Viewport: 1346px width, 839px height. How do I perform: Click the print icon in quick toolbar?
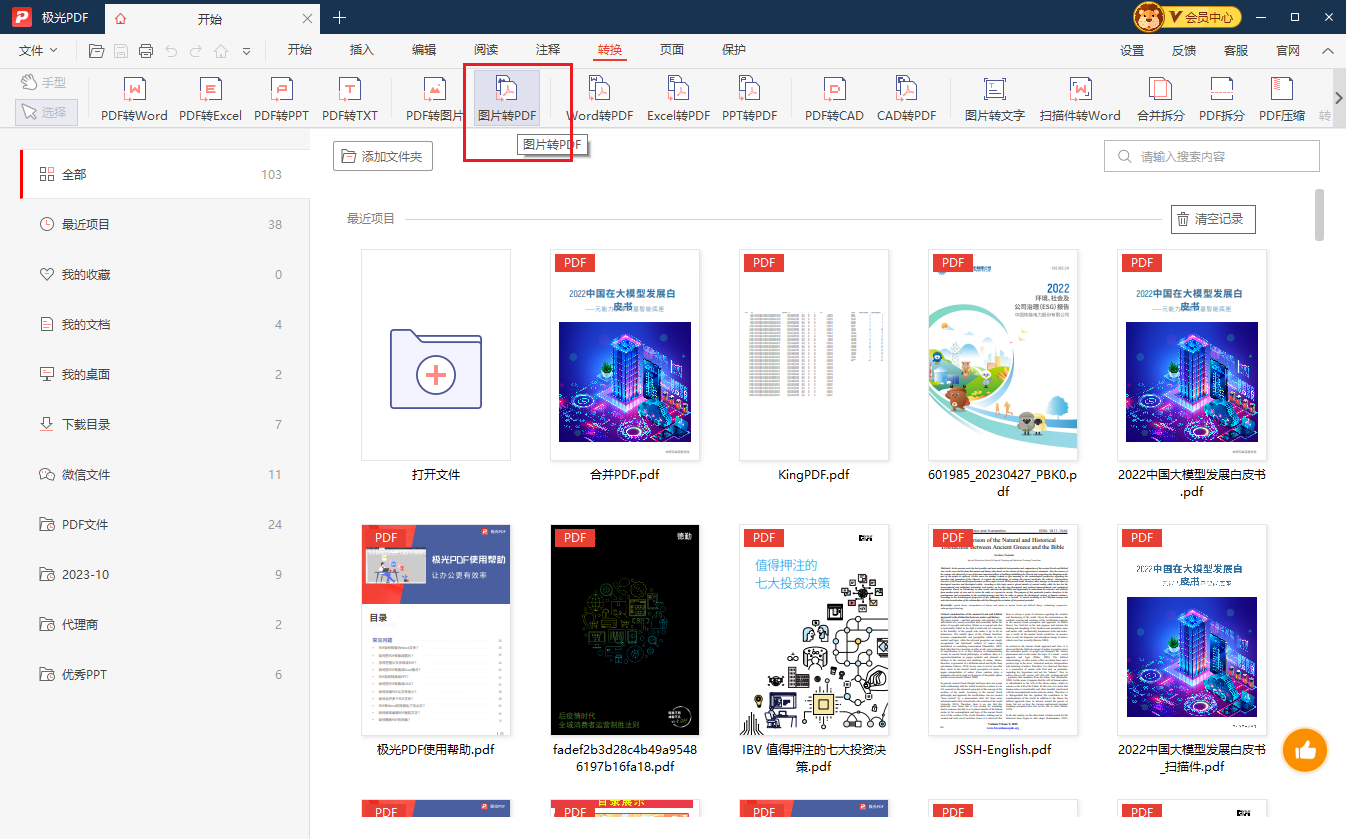(x=146, y=51)
